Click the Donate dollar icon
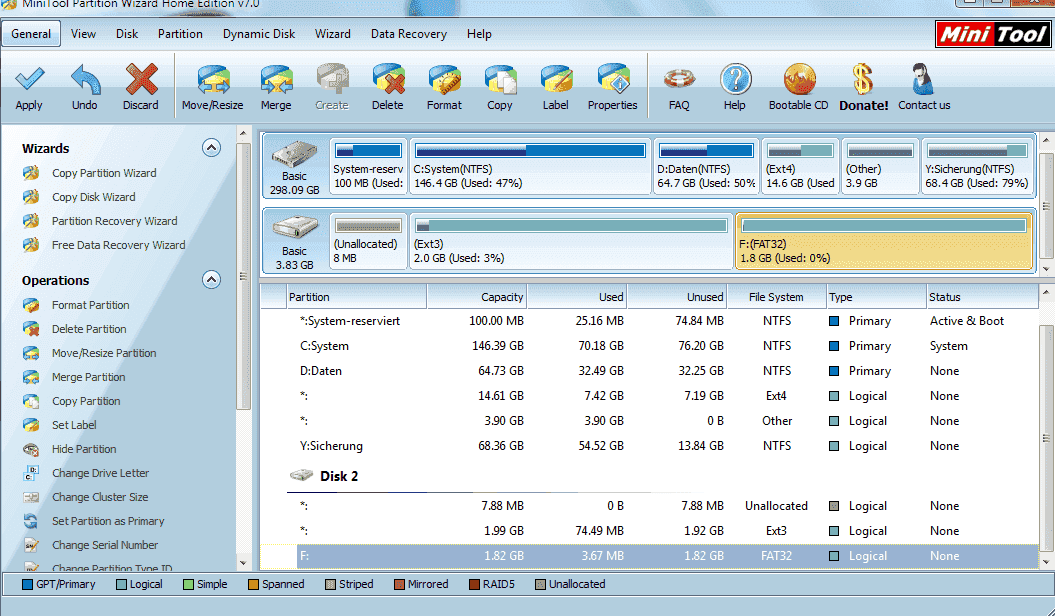The image size is (1055, 616). pyautogui.click(x=863, y=79)
